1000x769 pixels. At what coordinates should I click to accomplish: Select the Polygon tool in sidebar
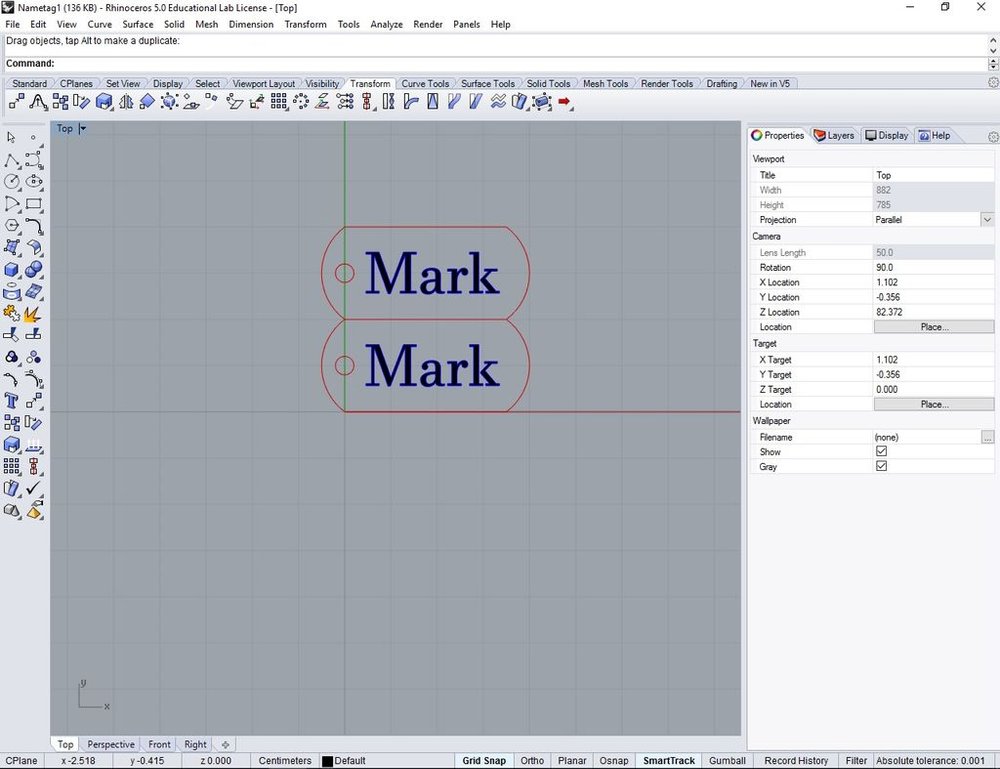tap(11, 226)
